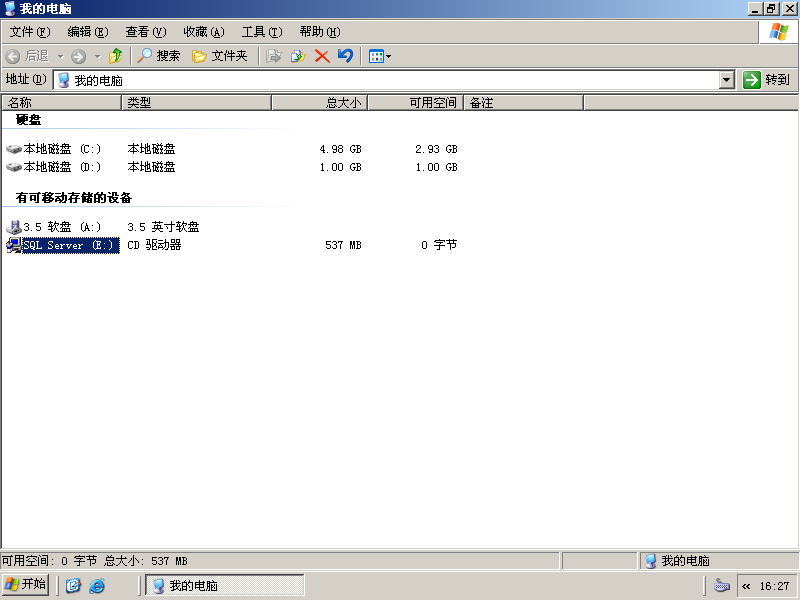
Task: Select the 本地磁盘 (C:) drive icon
Action: 14,149
